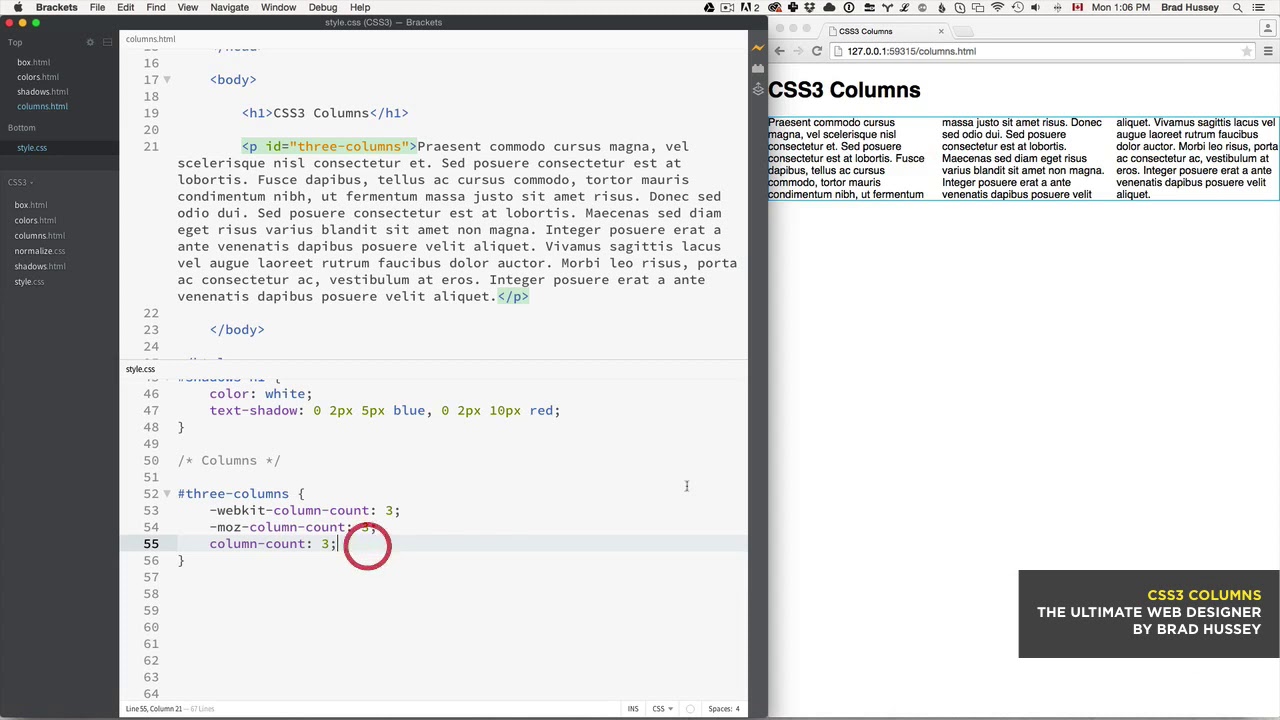
Task: Open the Debug menu
Action: pos(322,7)
